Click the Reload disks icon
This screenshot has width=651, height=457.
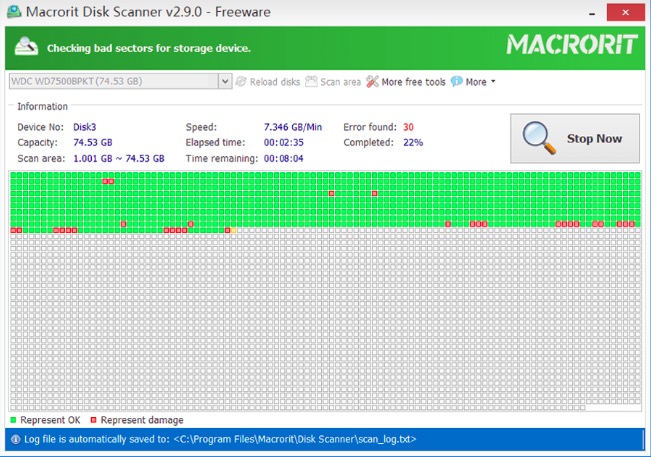pos(241,81)
